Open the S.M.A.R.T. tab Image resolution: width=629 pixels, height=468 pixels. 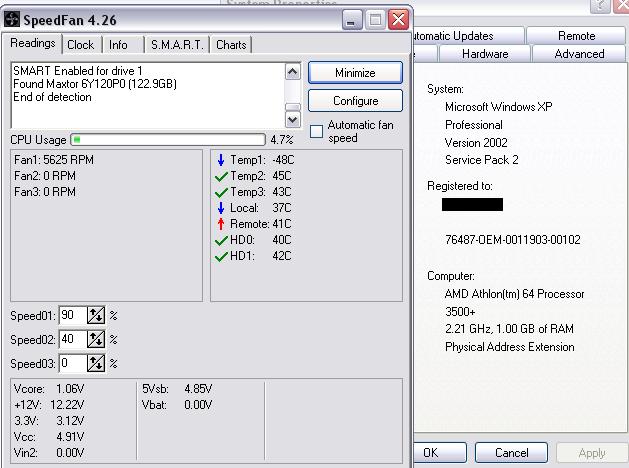click(x=177, y=45)
